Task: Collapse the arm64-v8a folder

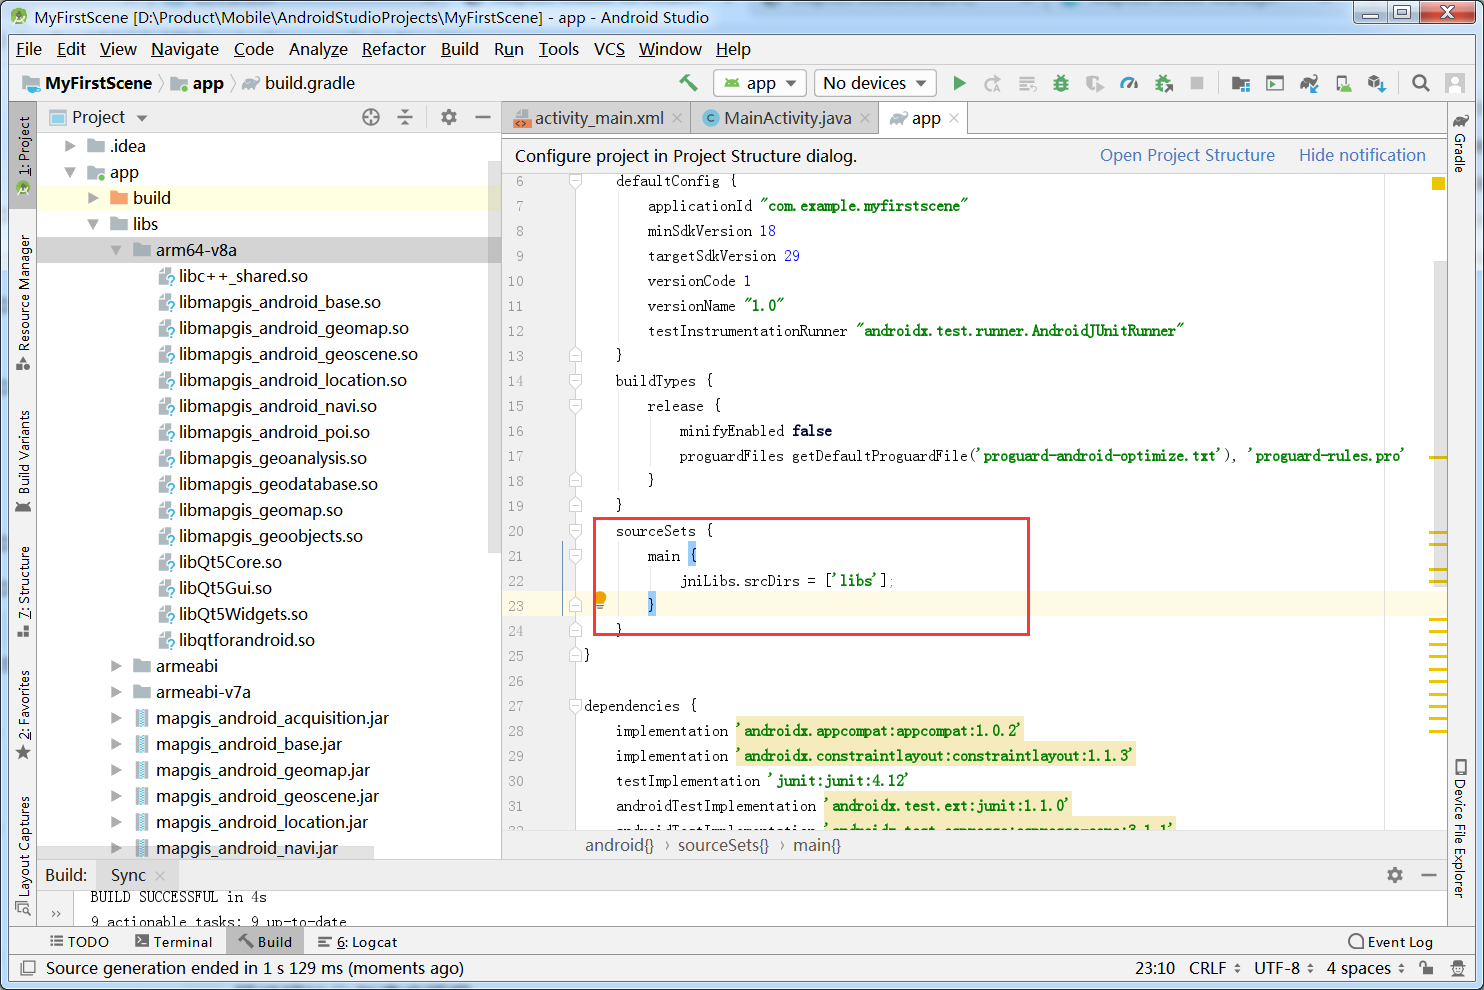Action: (116, 250)
